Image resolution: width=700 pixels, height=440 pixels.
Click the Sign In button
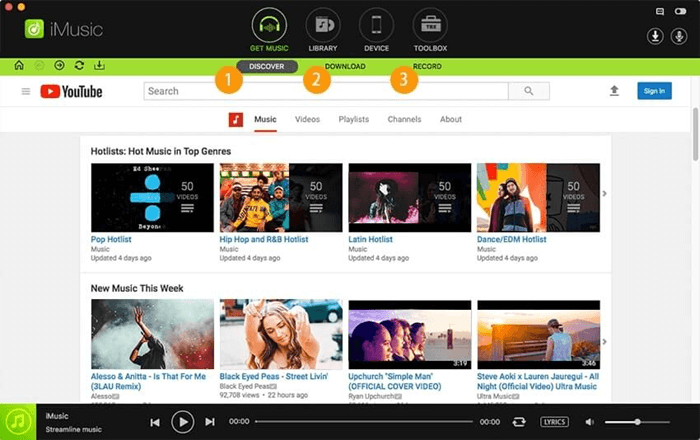pyautogui.click(x=654, y=91)
